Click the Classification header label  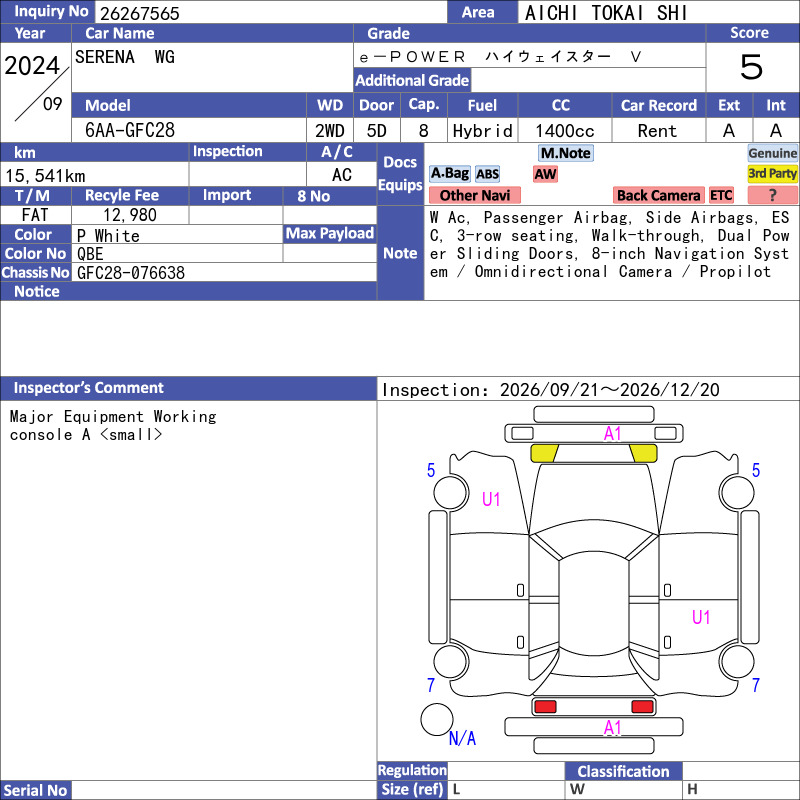coord(623,771)
